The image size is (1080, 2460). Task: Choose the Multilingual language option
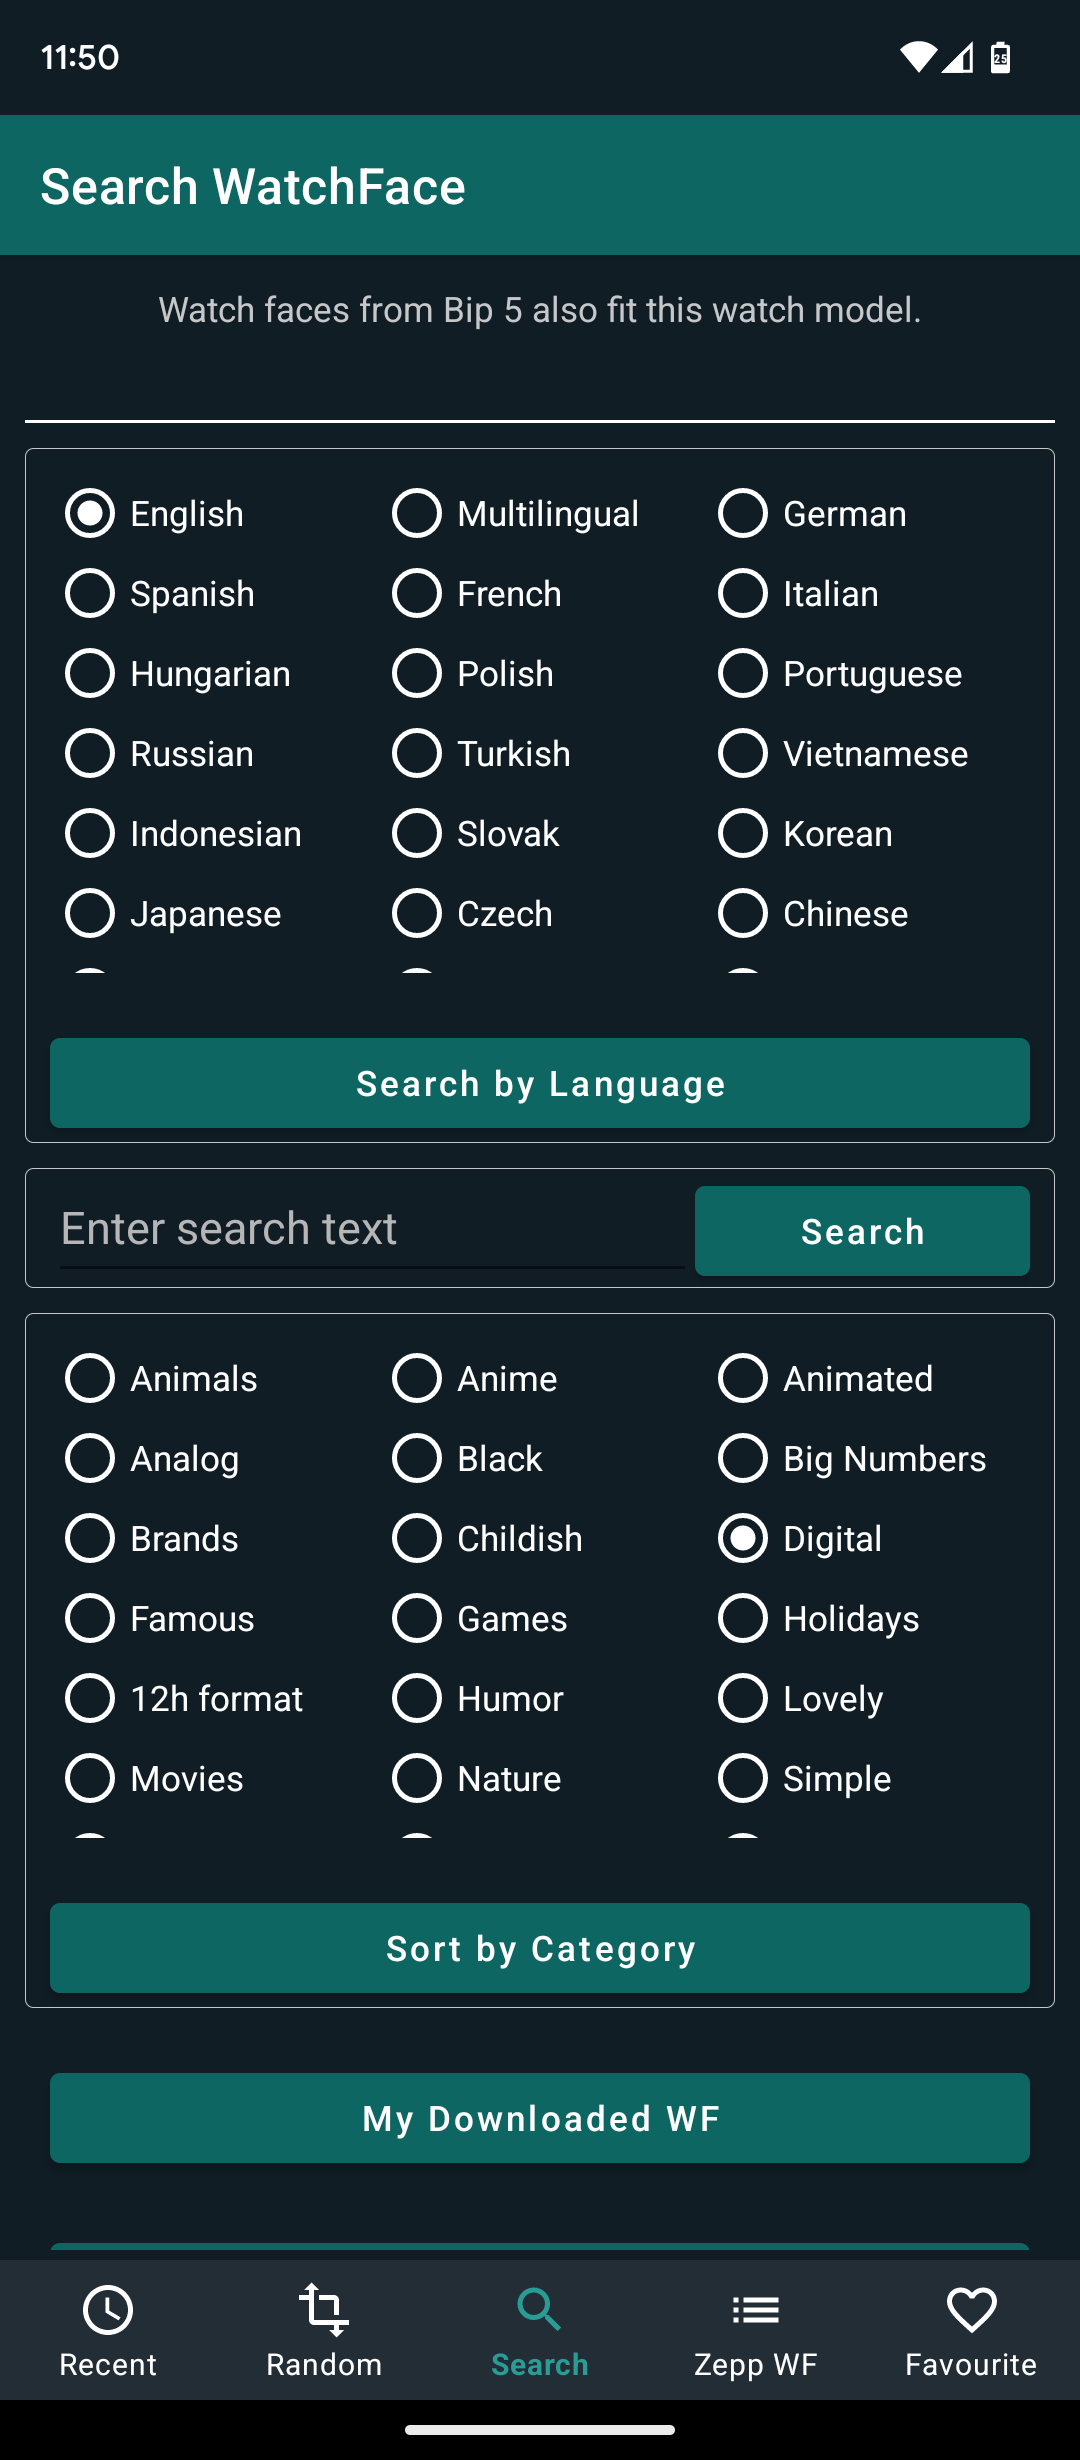(417, 514)
